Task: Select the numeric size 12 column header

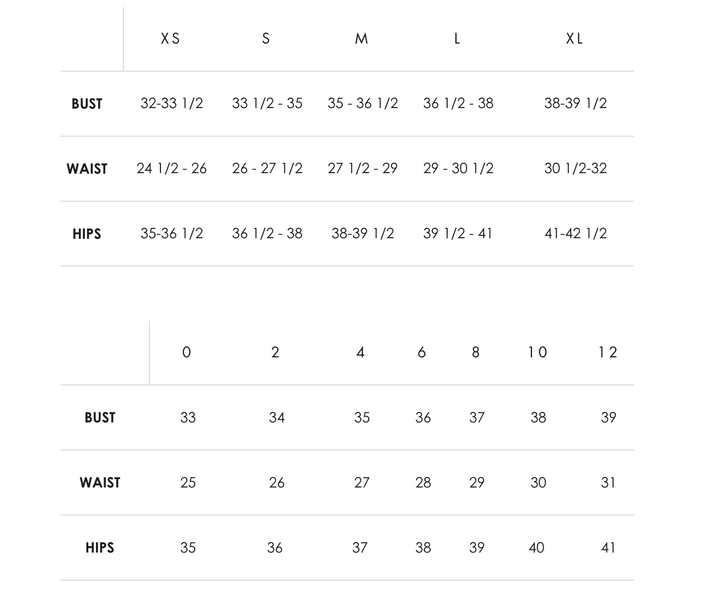Action: (x=608, y=352)
